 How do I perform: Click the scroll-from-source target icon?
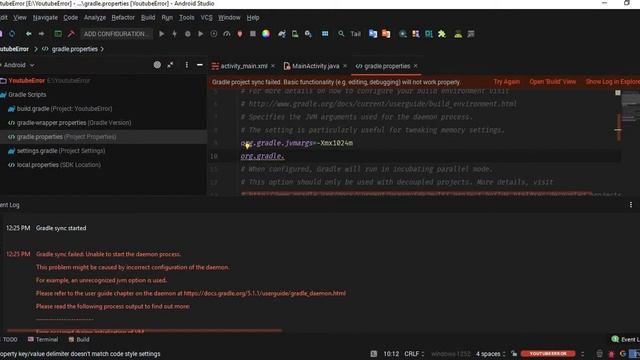157,65
